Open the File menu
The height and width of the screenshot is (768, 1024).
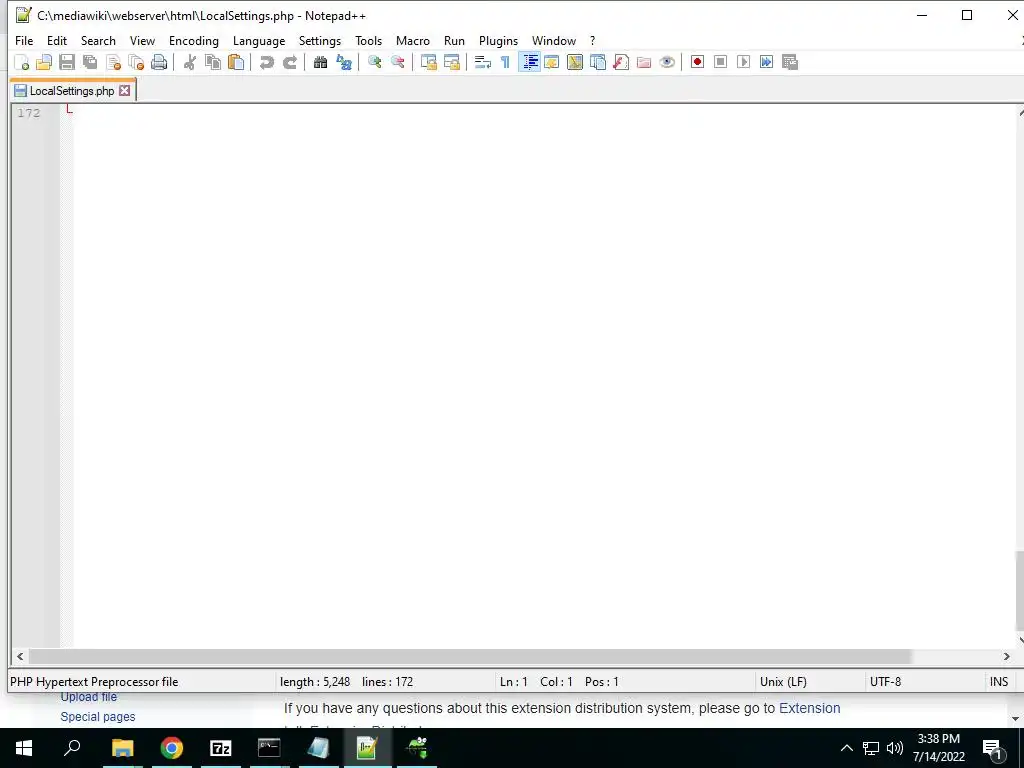24,40
